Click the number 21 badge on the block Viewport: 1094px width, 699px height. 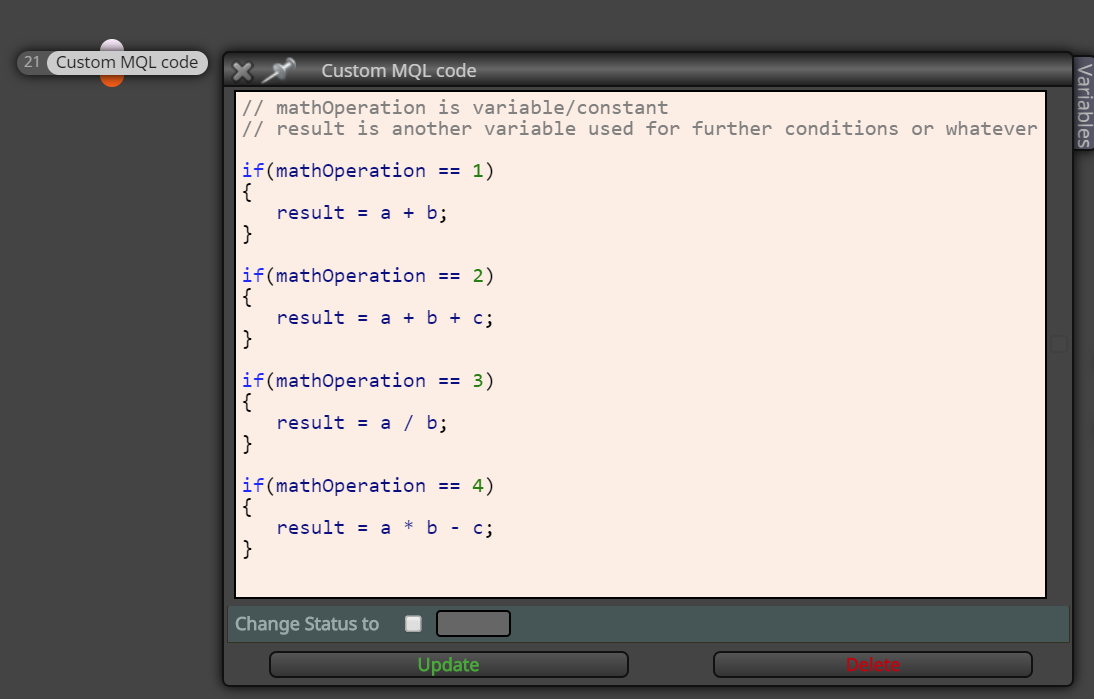[x=32, y=62]
